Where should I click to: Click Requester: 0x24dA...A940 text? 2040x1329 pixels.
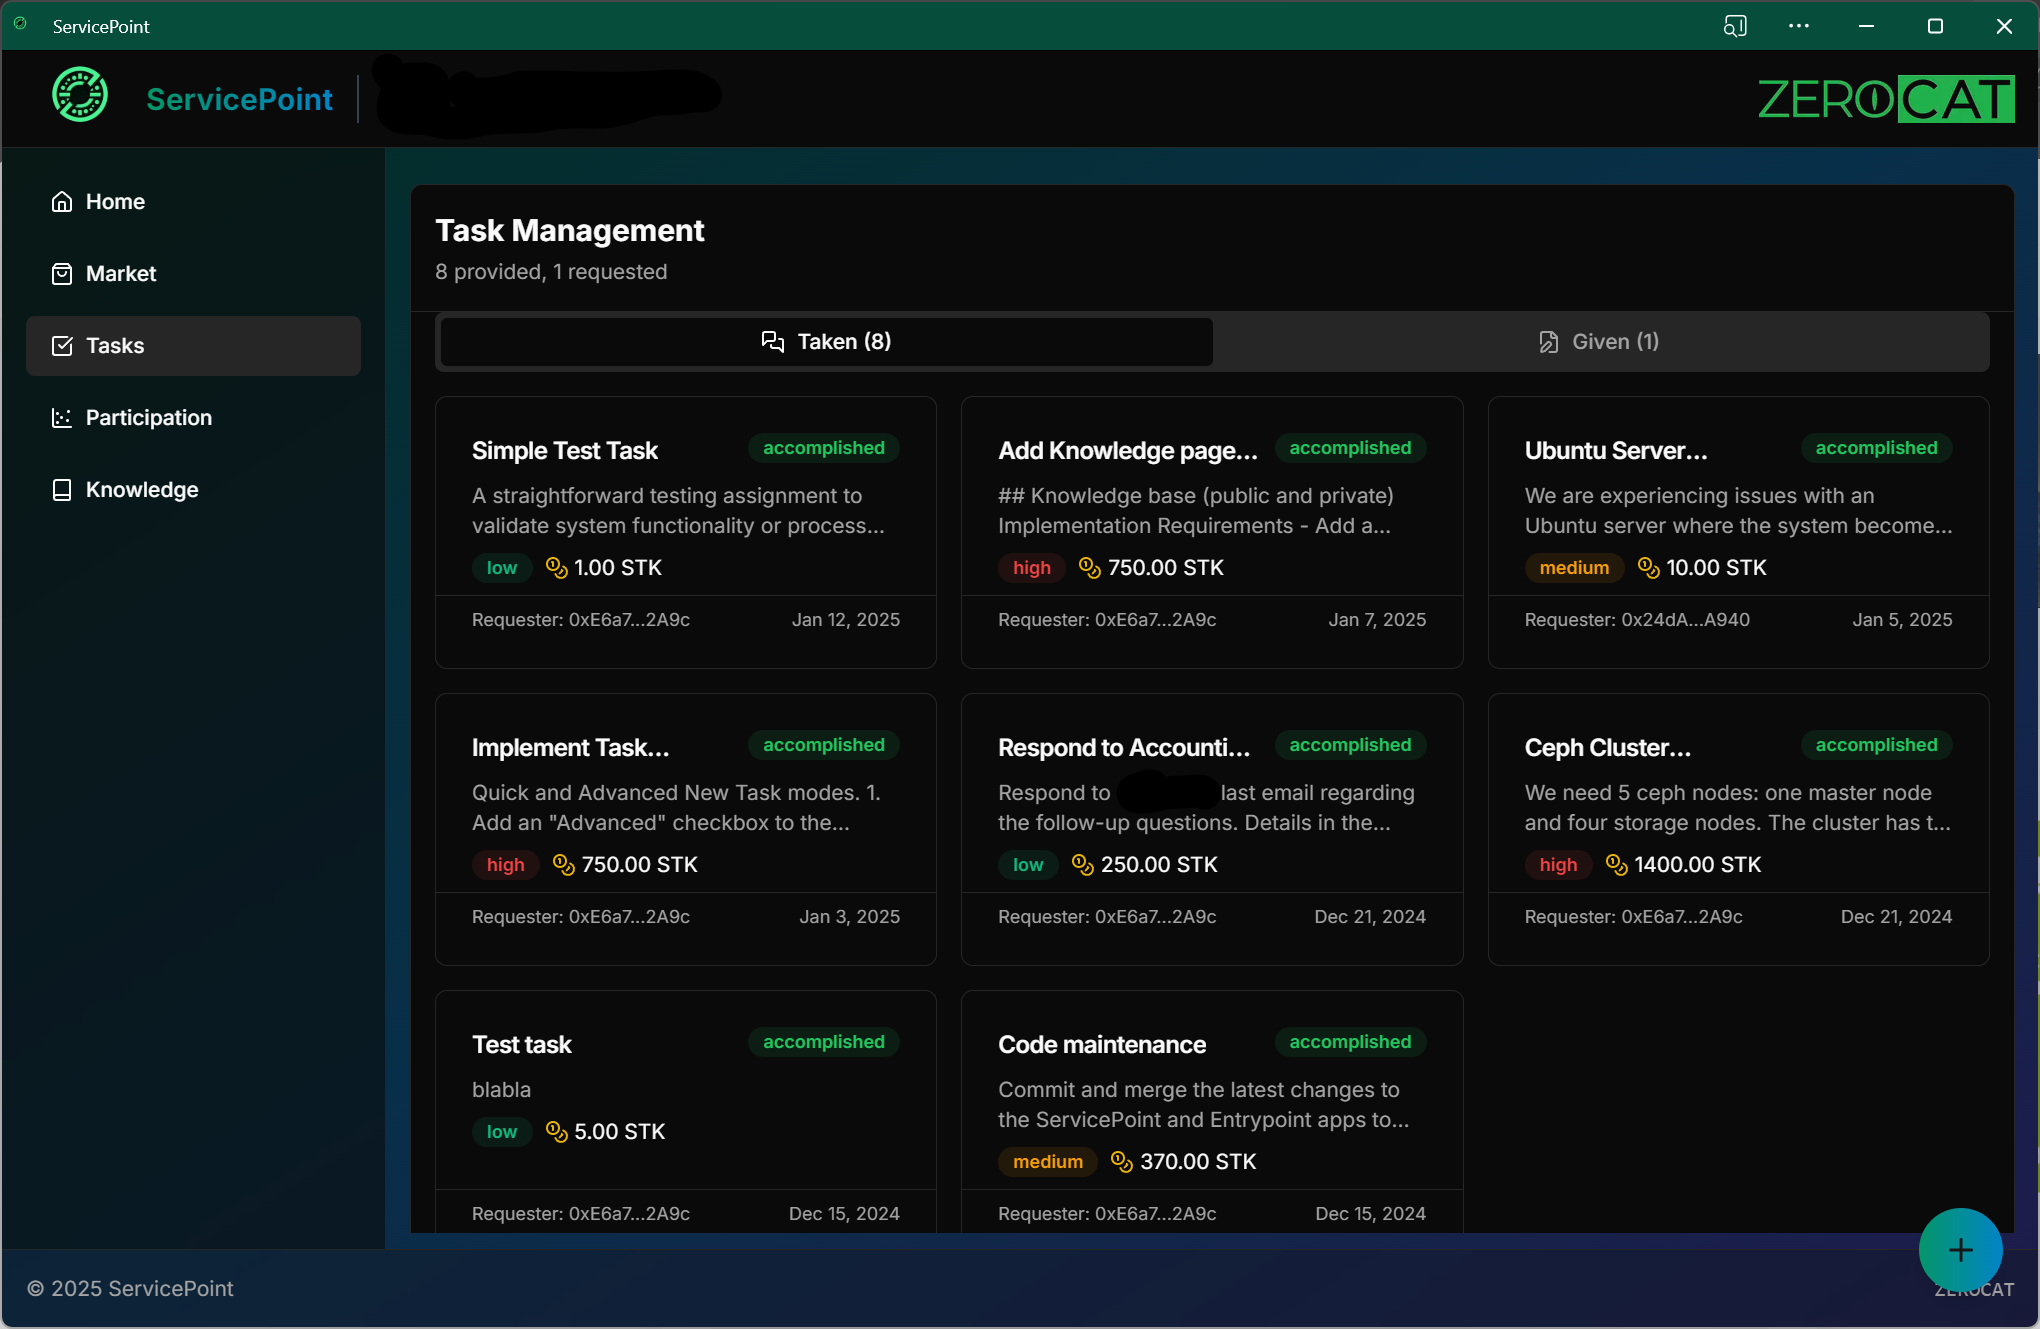tap(1637, 620)
